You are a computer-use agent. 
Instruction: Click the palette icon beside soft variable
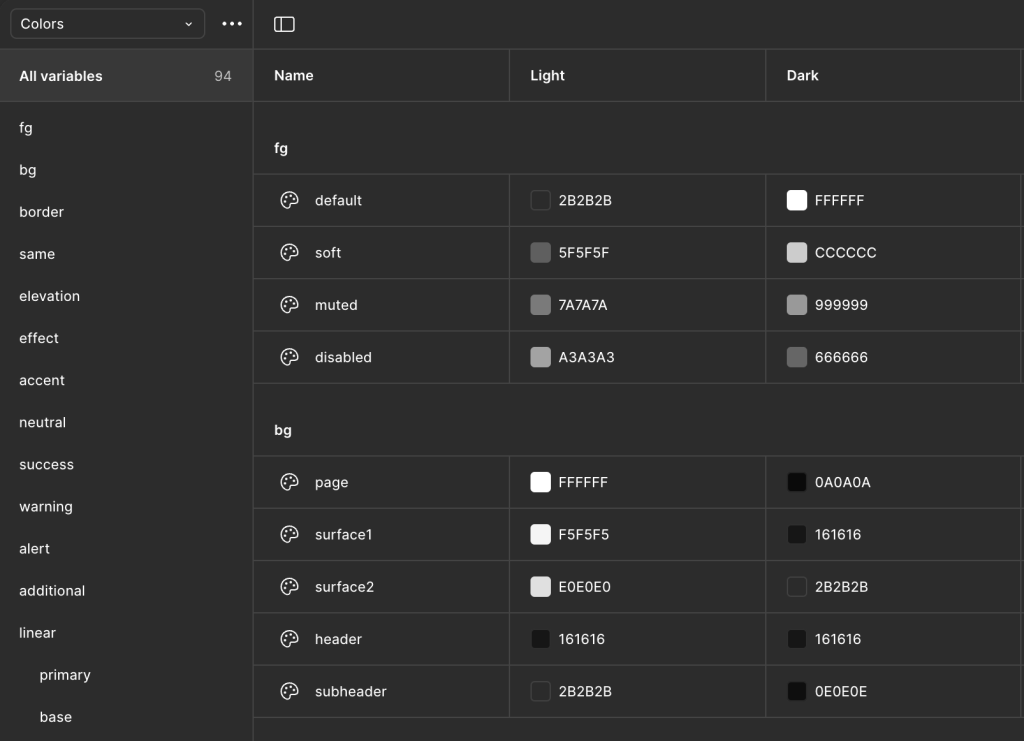pos(289,253)
